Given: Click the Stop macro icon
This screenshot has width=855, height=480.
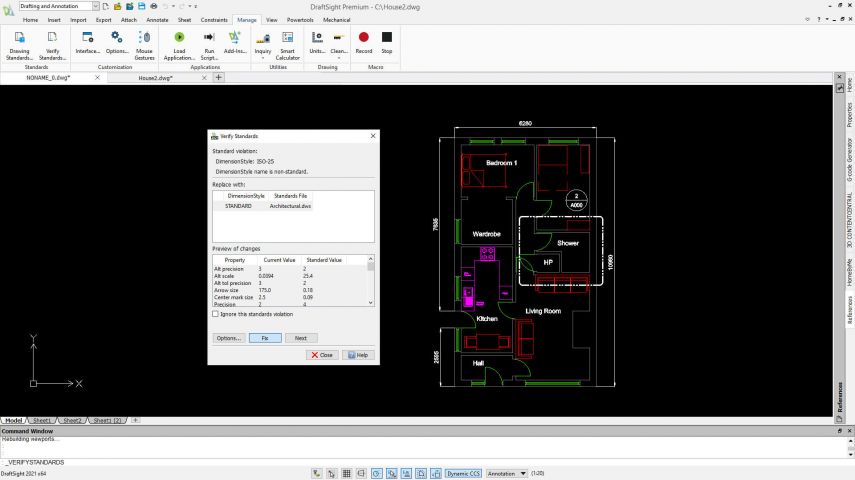Looking at the screenshot, I should [x=387, y=38].
